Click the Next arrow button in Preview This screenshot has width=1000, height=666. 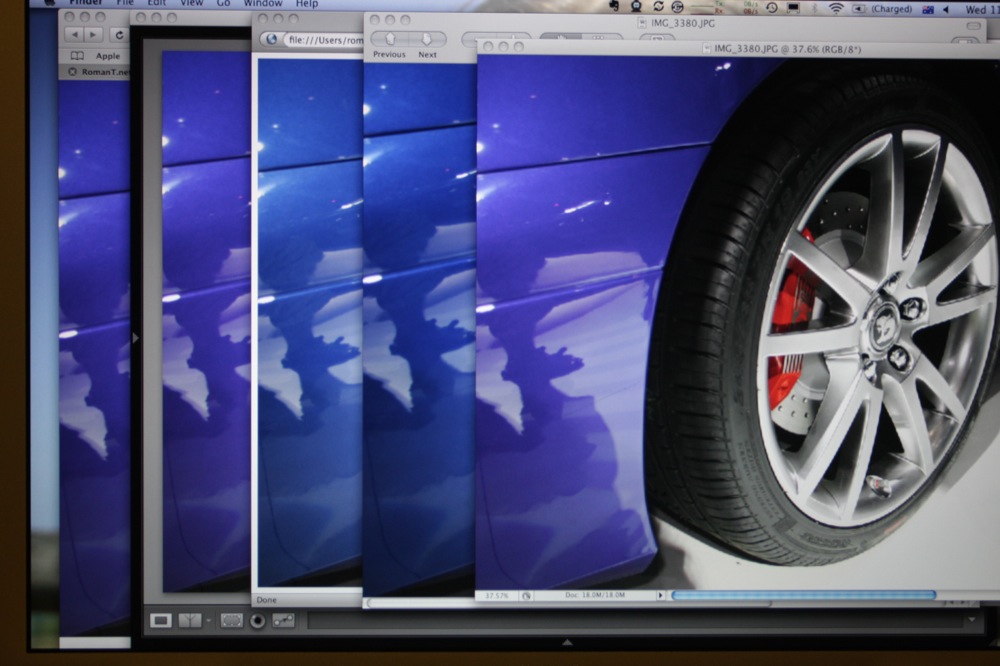tap(427, 39)
